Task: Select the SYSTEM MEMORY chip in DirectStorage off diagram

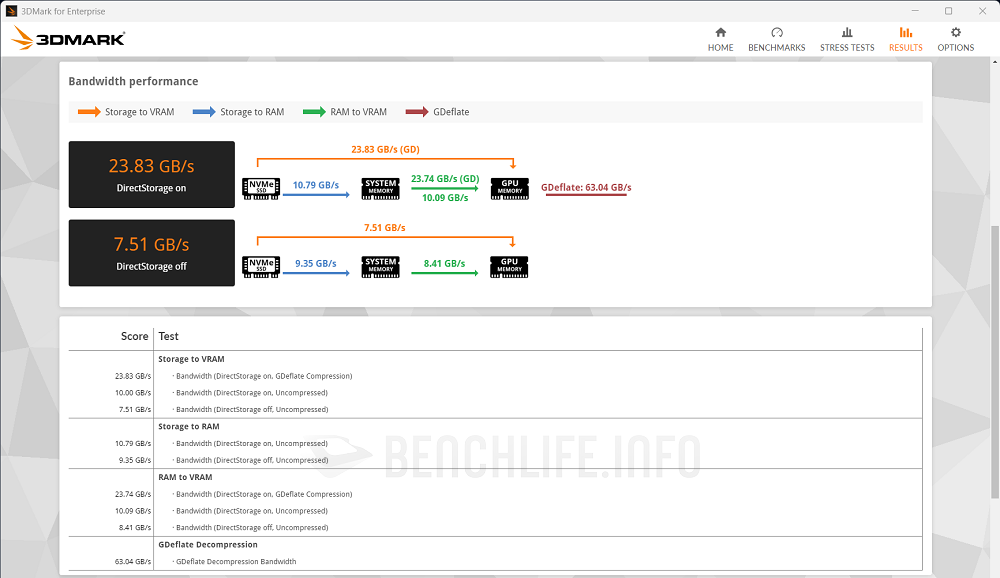Action: (x=380, y=267)
